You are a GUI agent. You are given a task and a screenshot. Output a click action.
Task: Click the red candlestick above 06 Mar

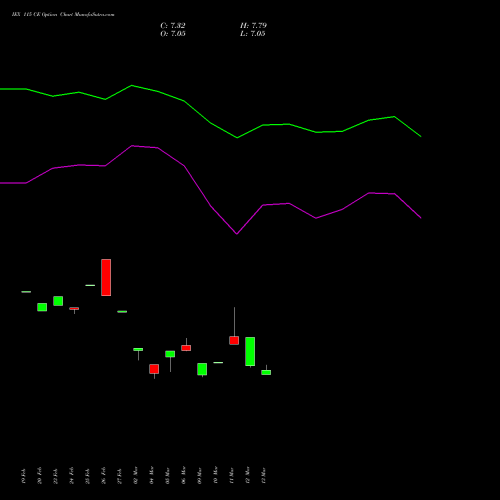point(186,348)
